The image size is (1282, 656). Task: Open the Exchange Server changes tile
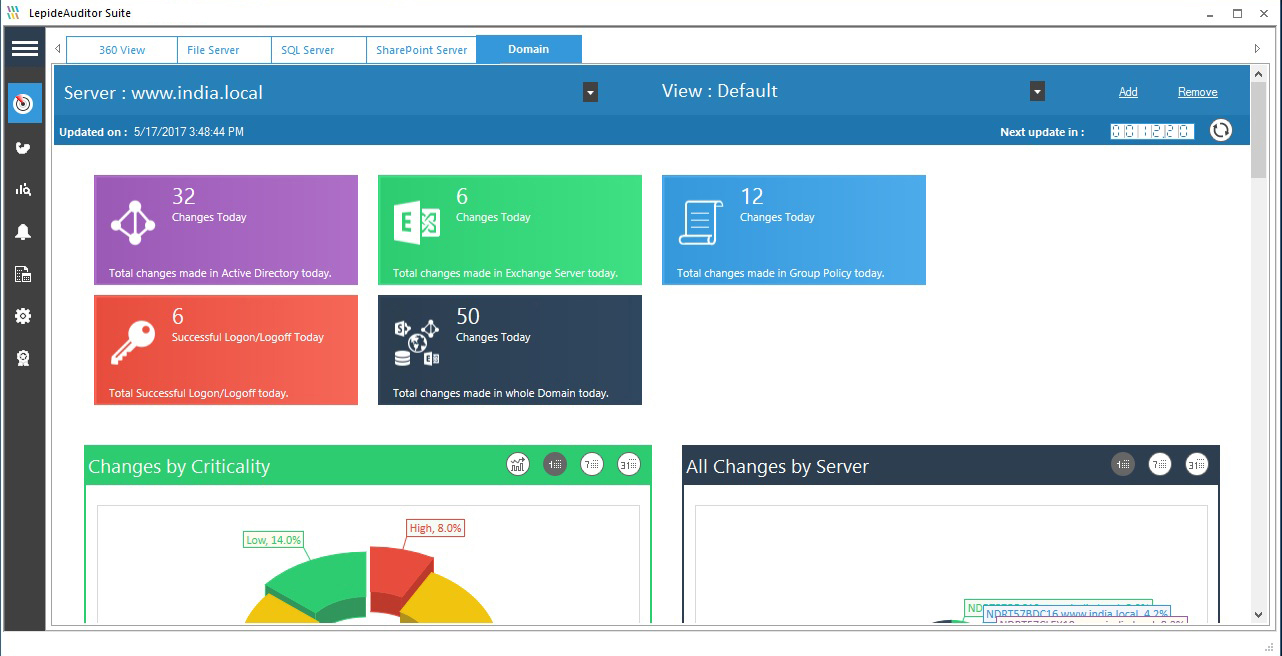pos(510,230)
